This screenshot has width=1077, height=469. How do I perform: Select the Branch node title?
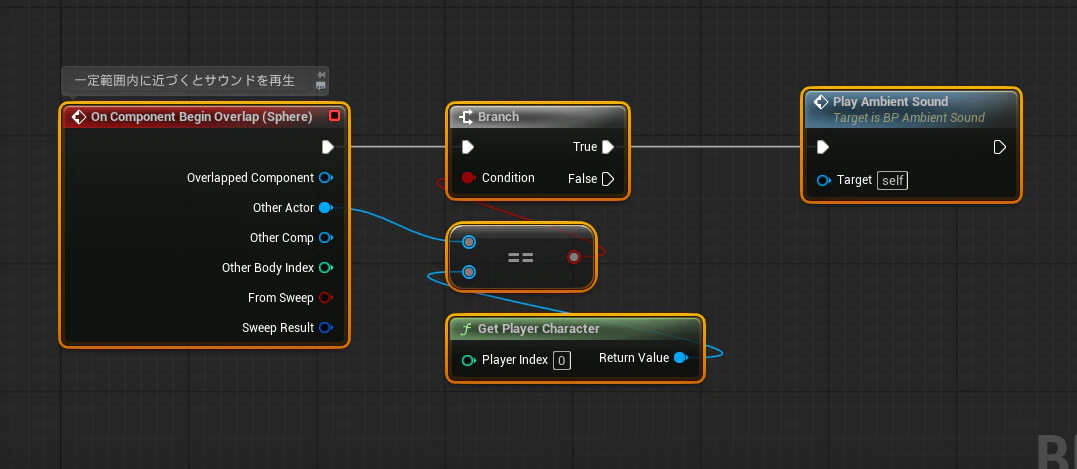click(x=499, y=117)
